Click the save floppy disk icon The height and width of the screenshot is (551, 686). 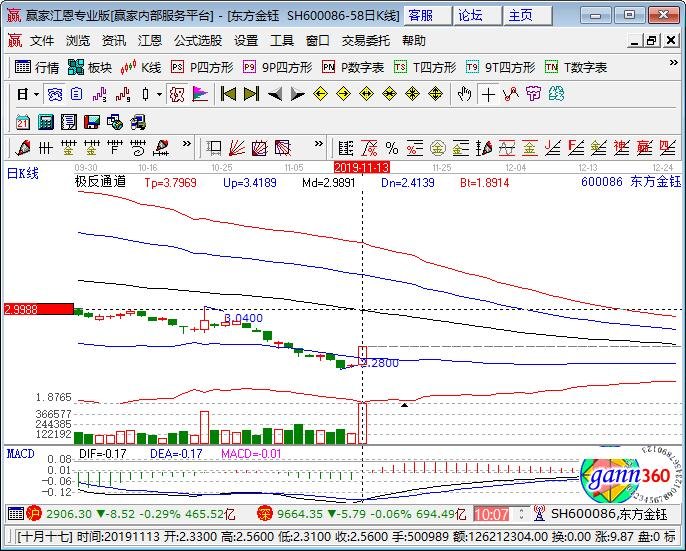pyautogui.click(x=92, y=121)
